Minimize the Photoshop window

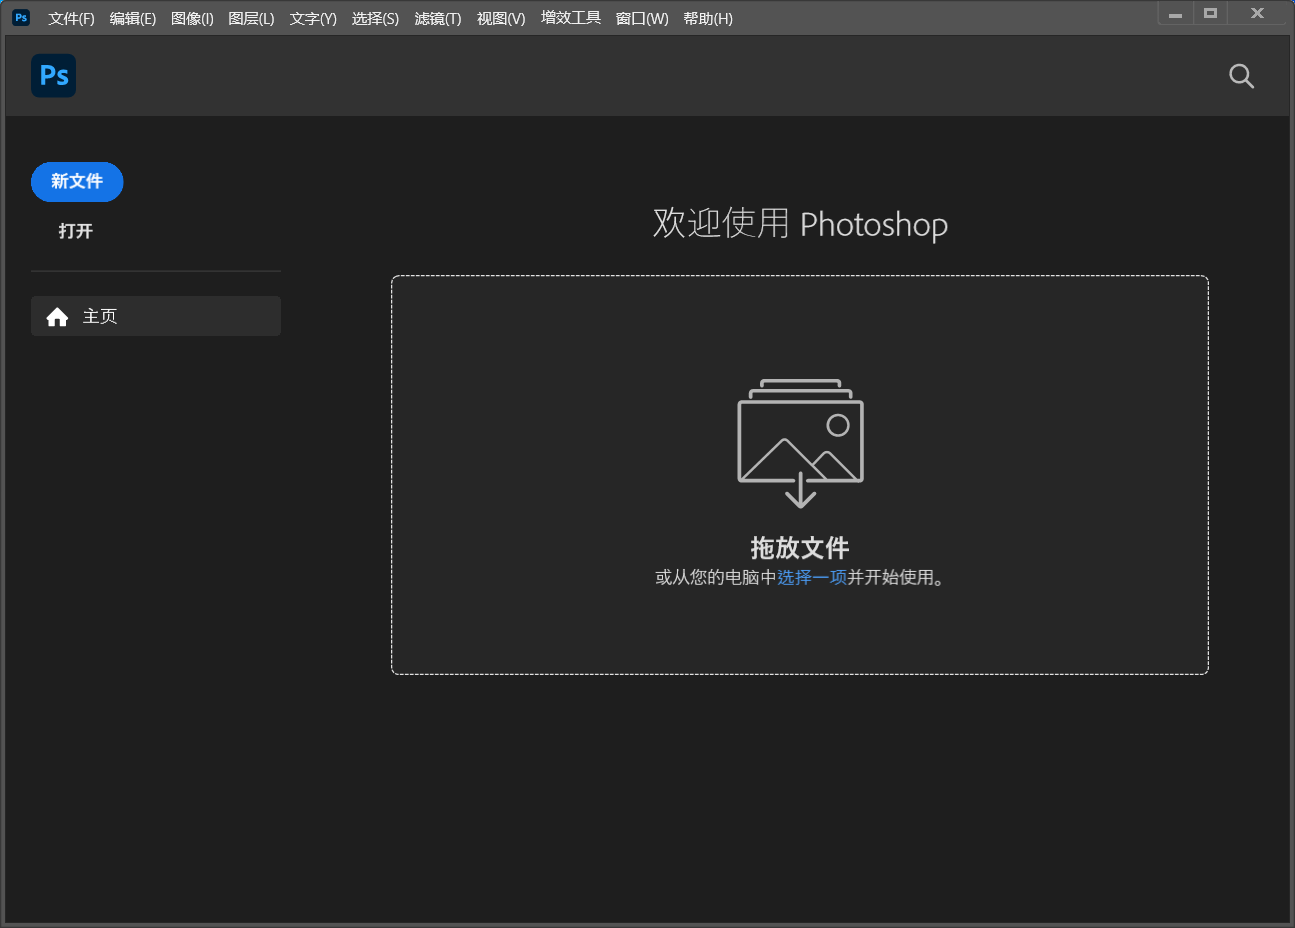point(1175,13)
